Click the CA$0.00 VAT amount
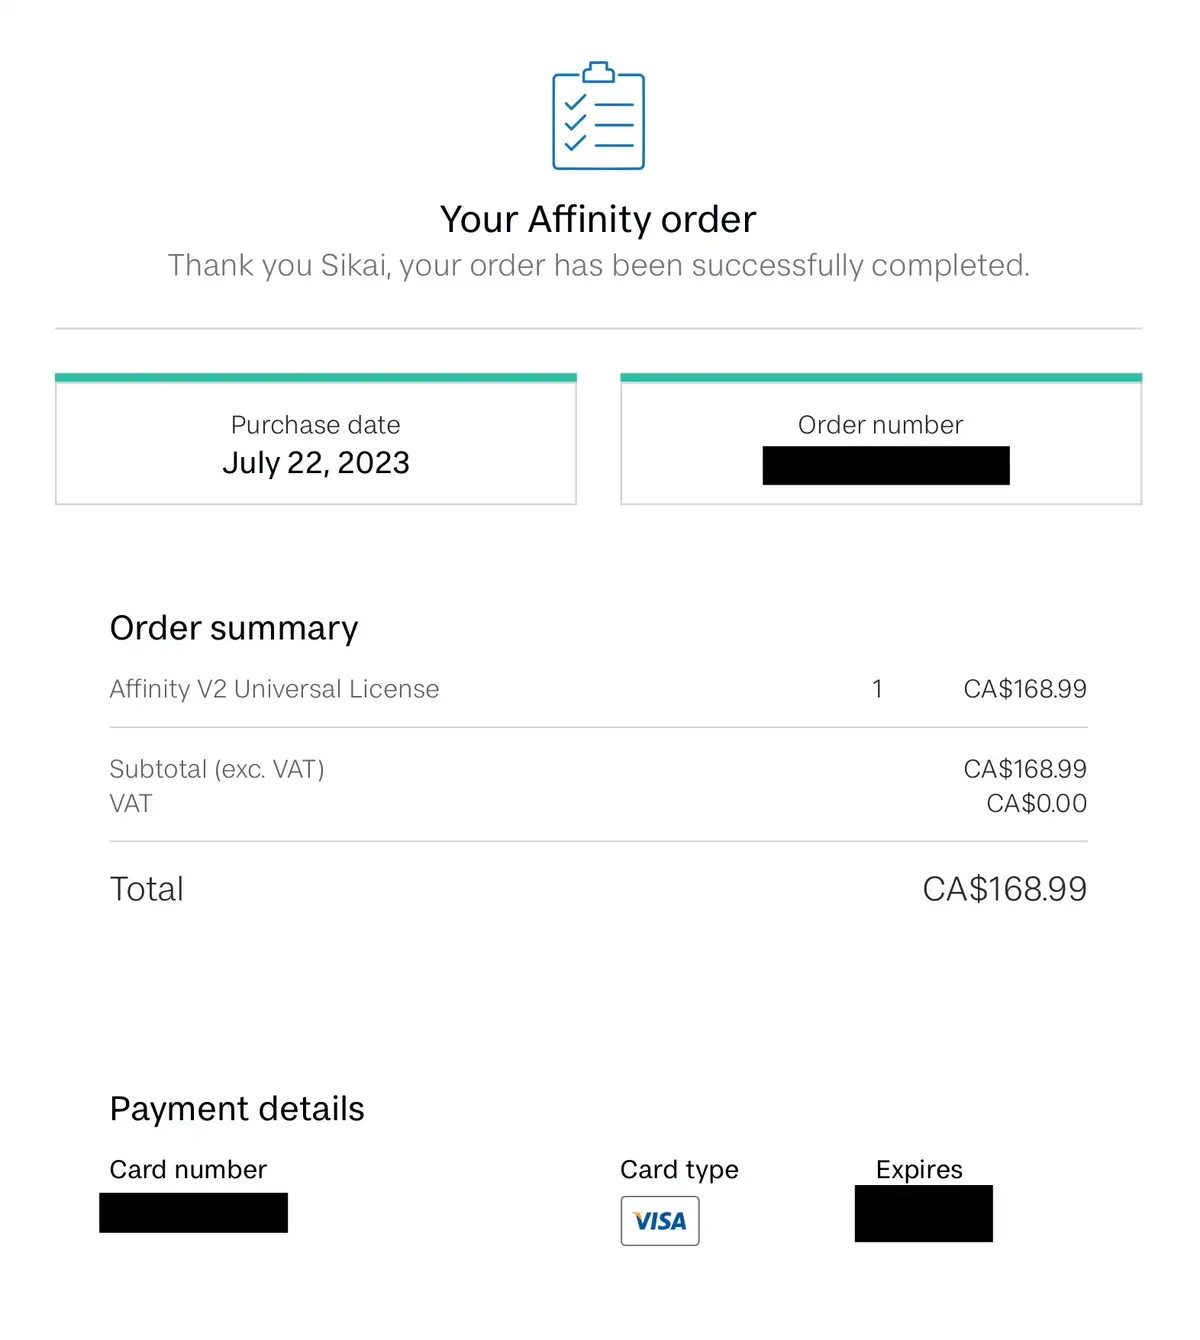This screenshot has height=1340, width=1200. pos(1036,803)
